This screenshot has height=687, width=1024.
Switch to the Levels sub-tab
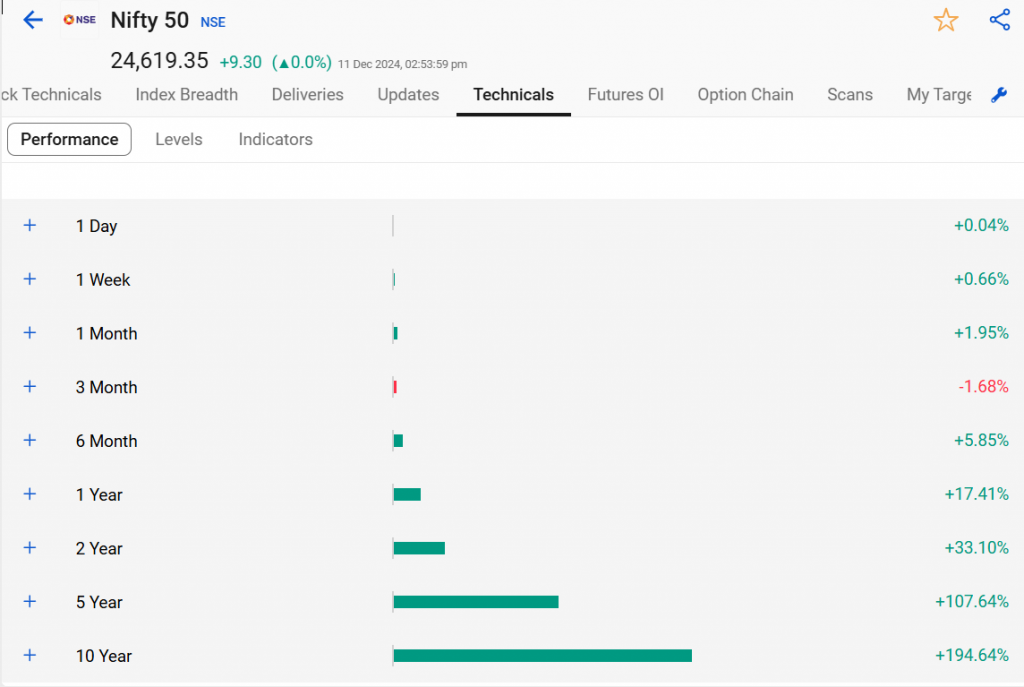coord(179,139)
